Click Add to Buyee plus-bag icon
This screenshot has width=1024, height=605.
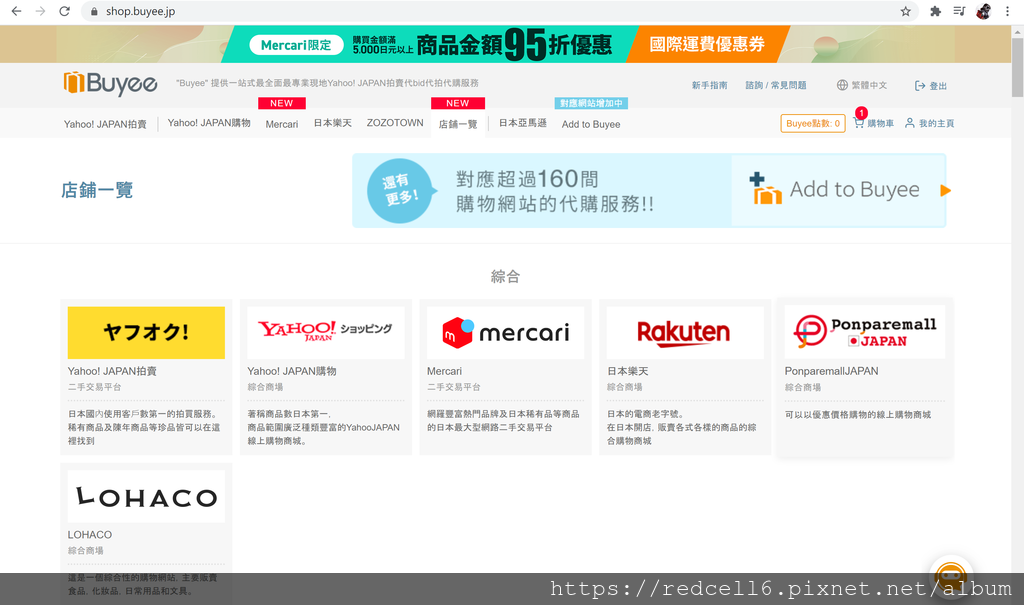(x=765, y=189)
